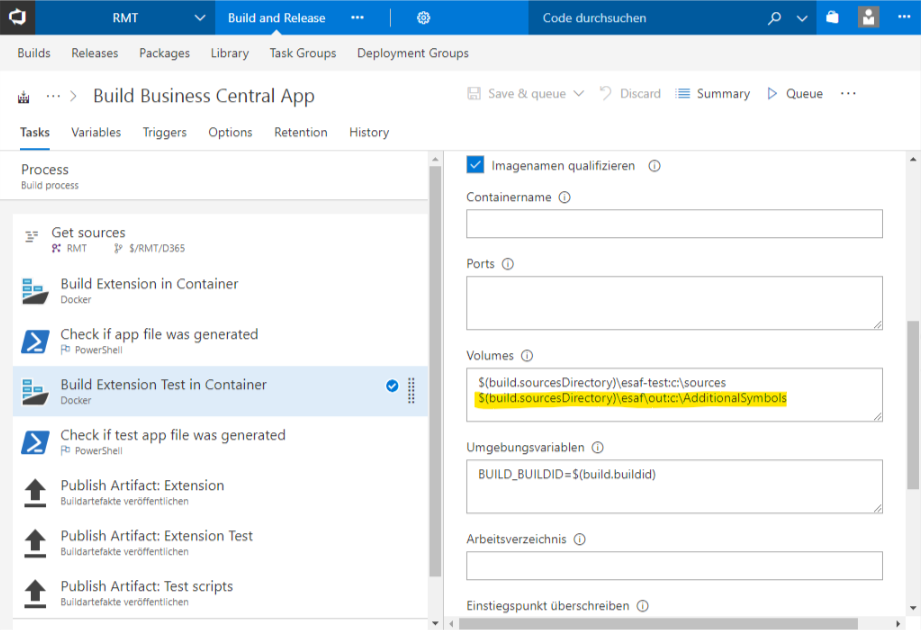This screenshot has width=921, height=630.
Task: Click the Ports text area
Action: (x=674, y=303)
